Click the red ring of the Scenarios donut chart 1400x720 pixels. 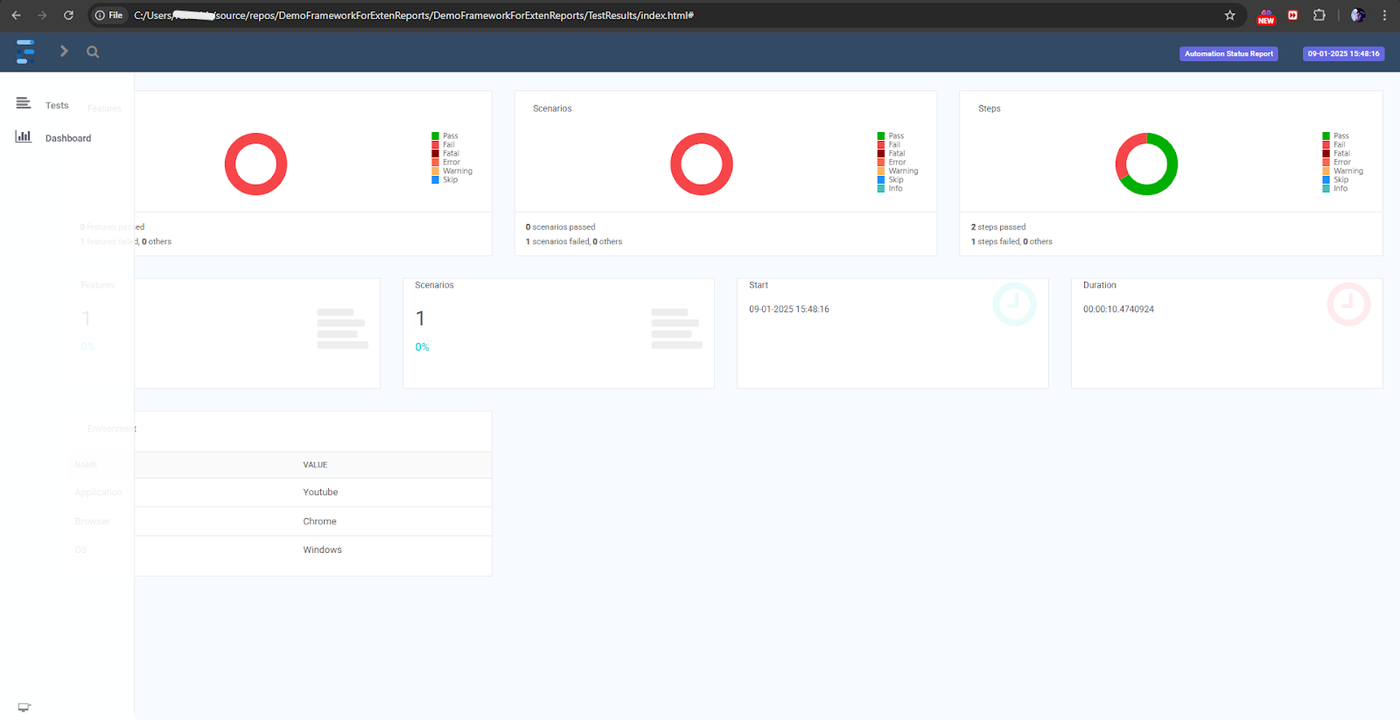coord(701,137)
